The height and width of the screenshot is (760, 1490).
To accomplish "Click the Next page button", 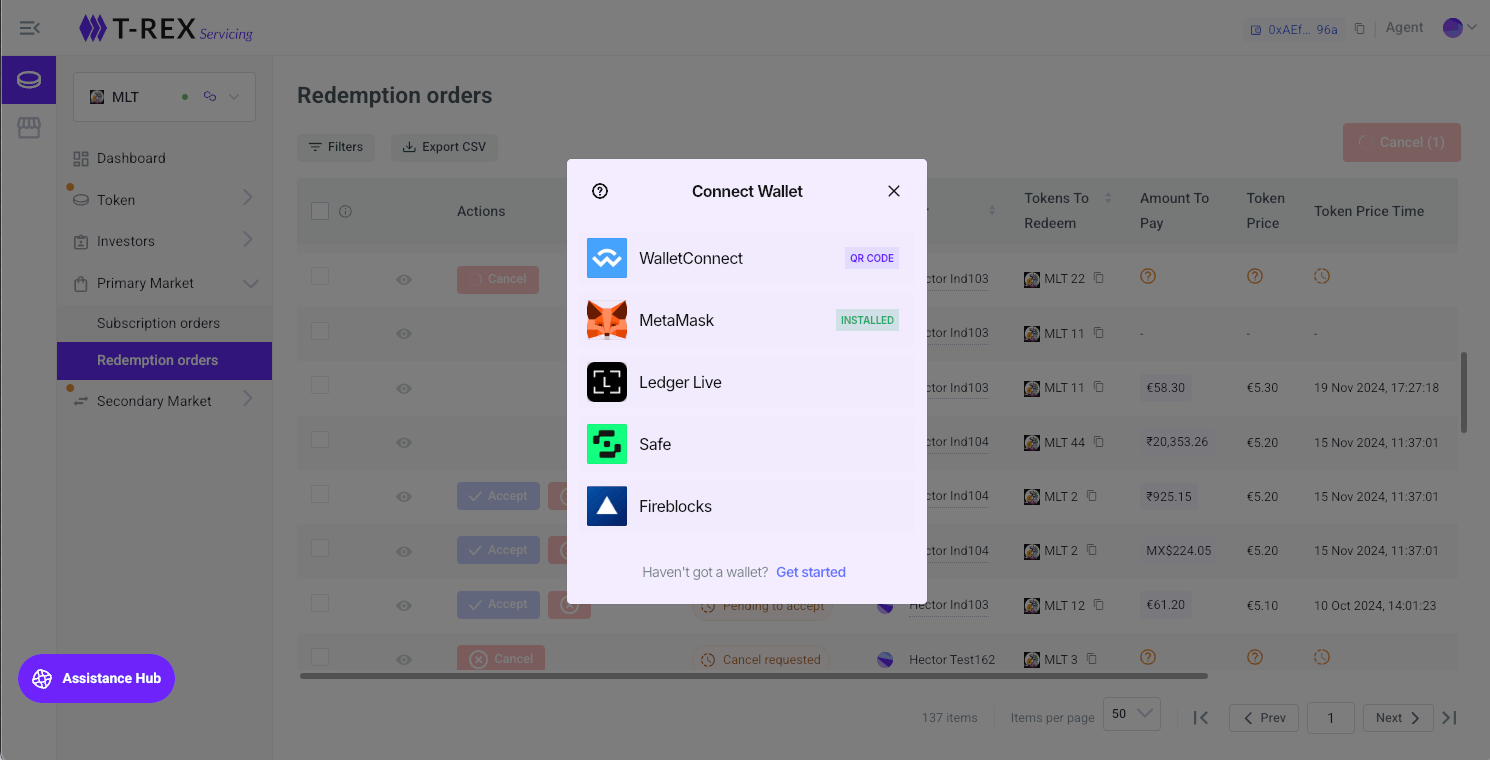I will [1398, 718].
